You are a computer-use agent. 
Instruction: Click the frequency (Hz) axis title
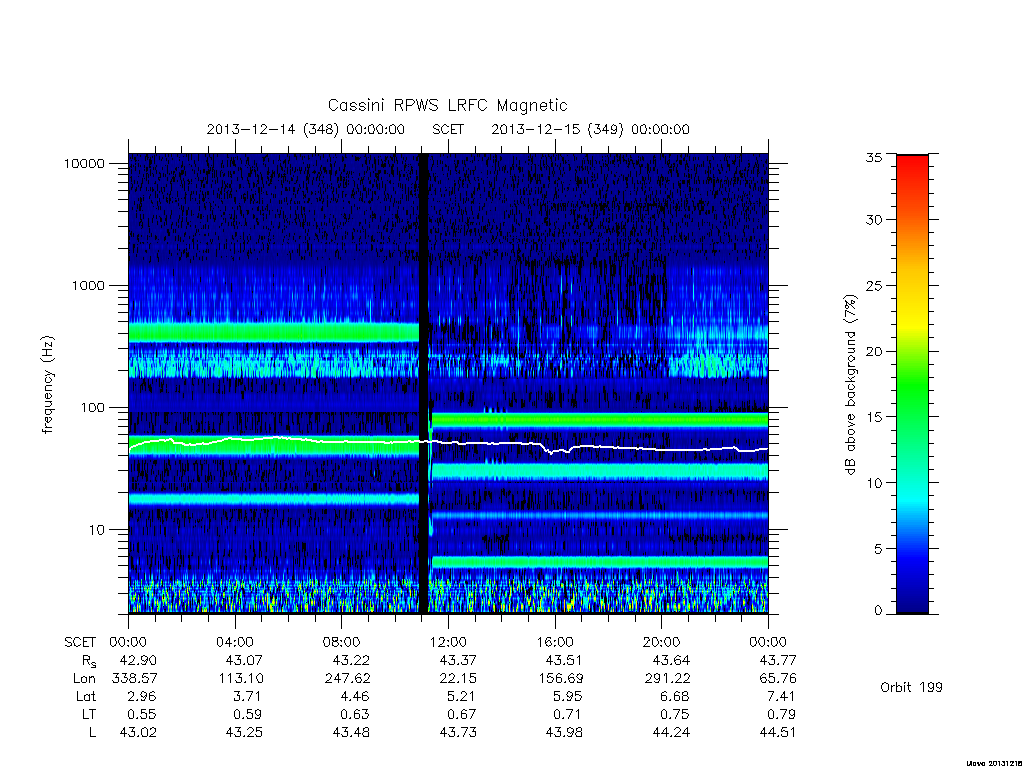pos(48,385)
